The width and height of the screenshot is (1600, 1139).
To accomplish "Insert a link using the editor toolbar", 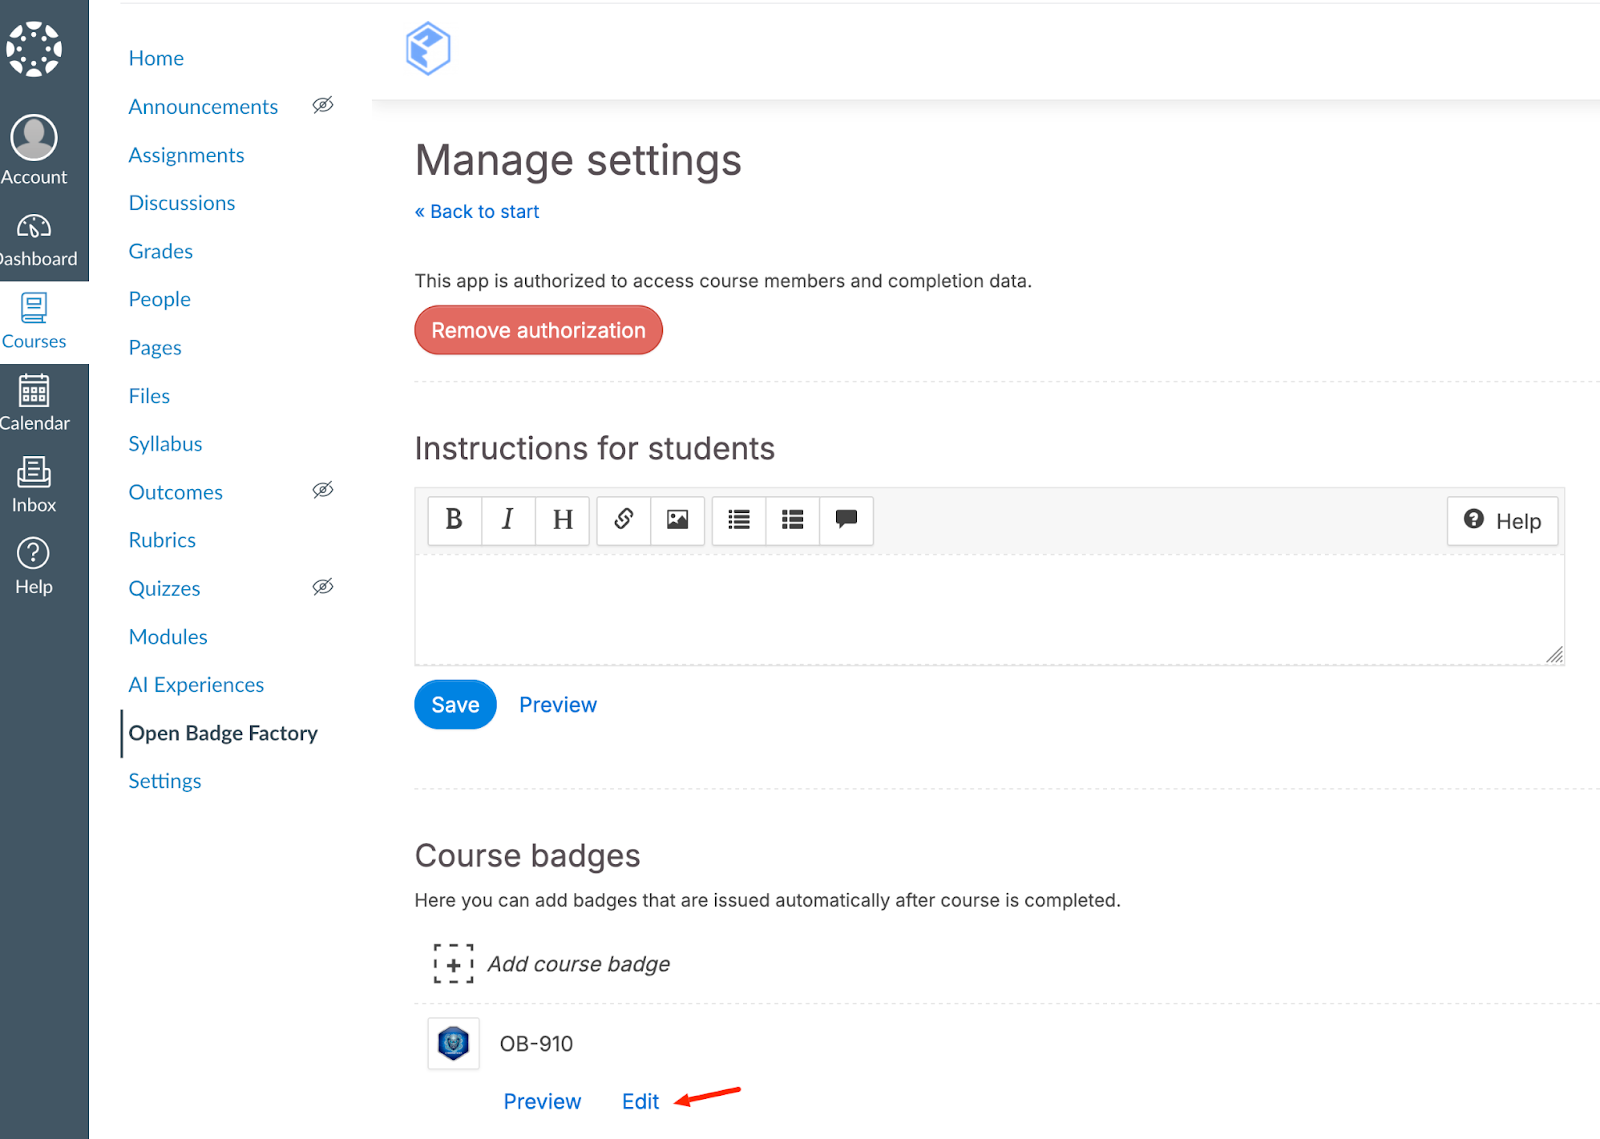I will (x=624, y=520).
